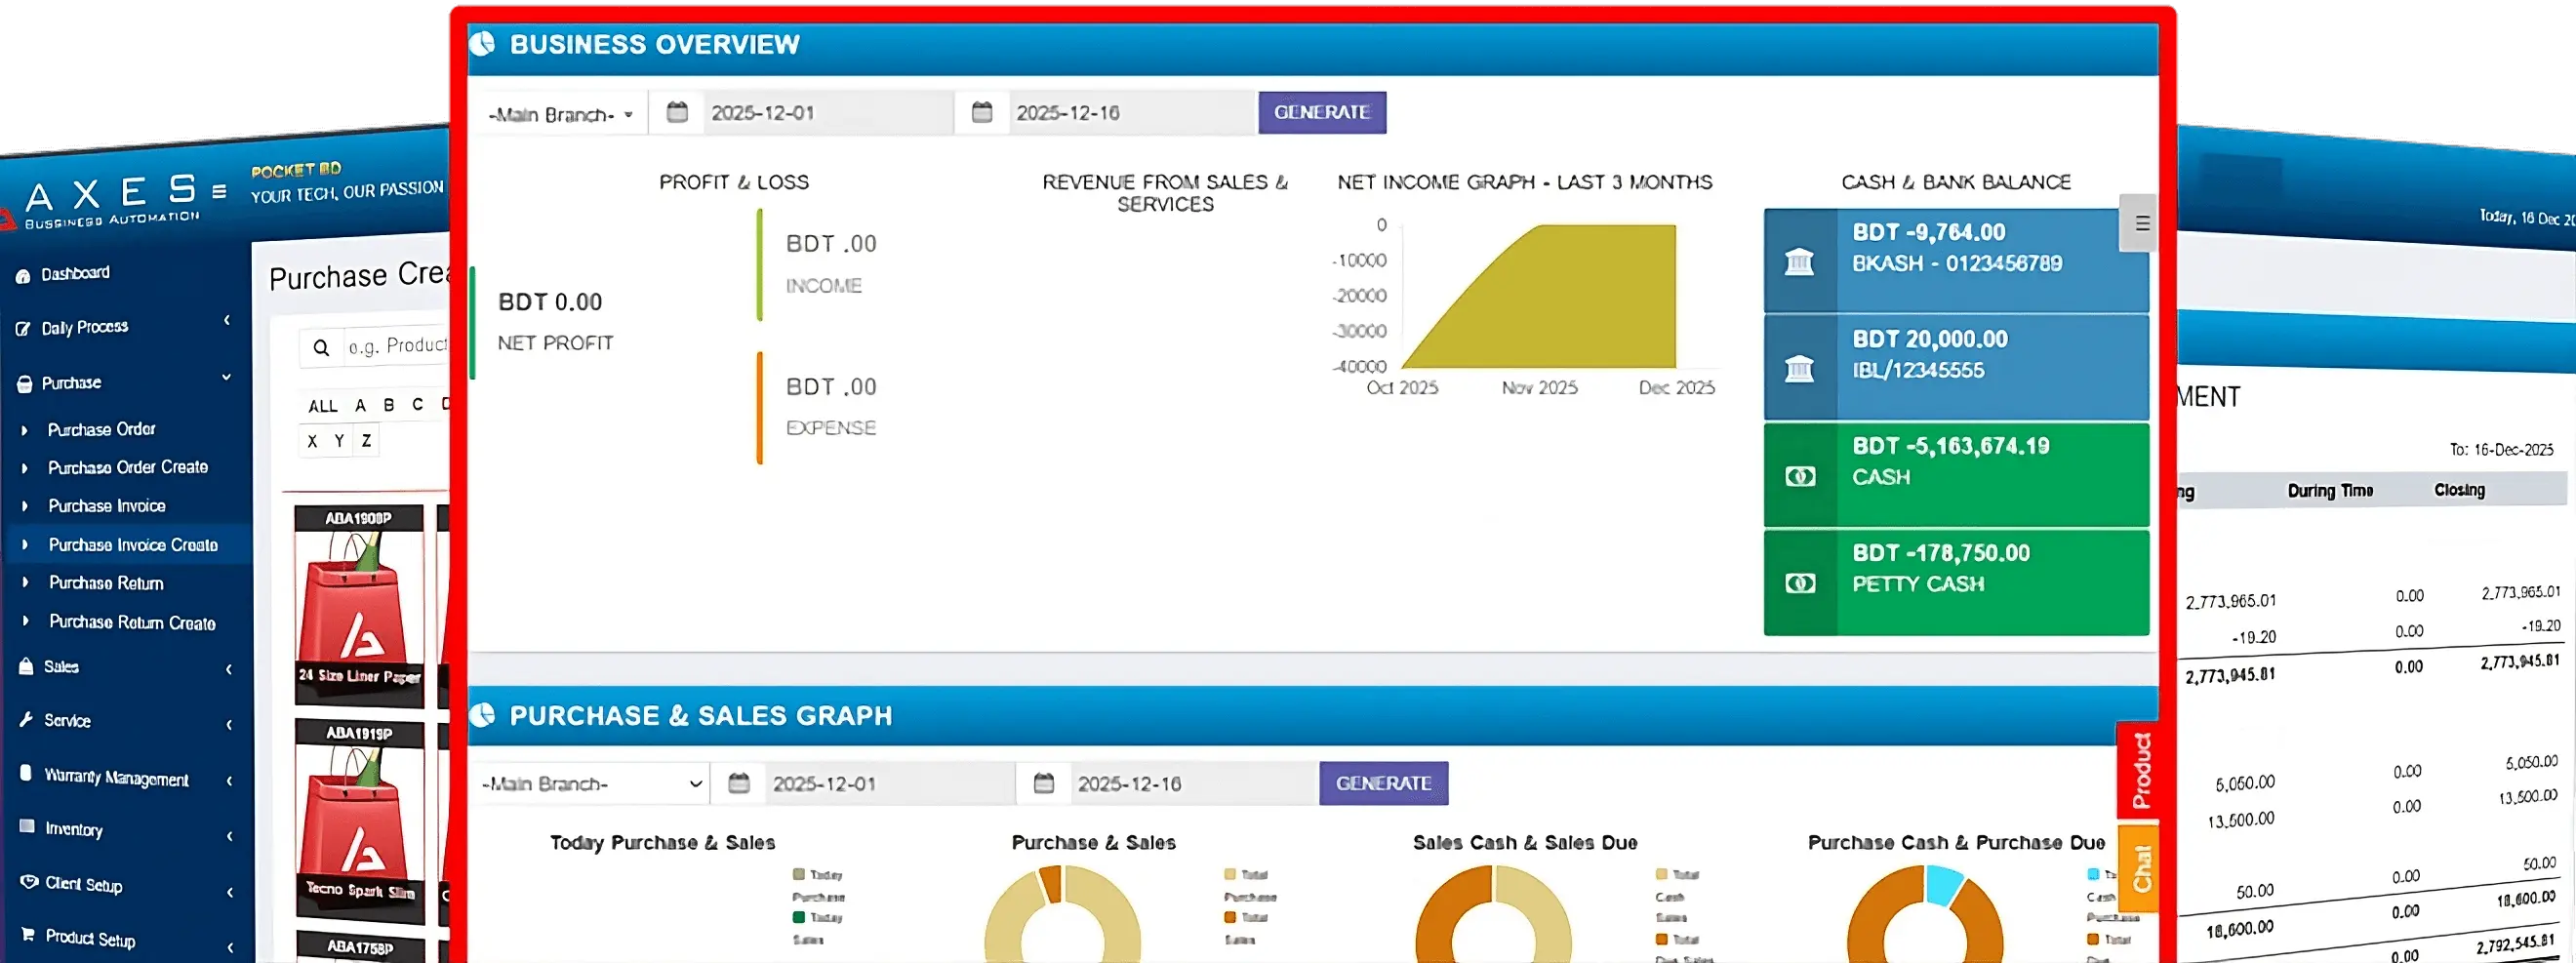Click the BDT -178,750.00 PETTY CASH card
This screenshot has height=963, width=2576.
pyautogui.click(x=1956, y=582)
